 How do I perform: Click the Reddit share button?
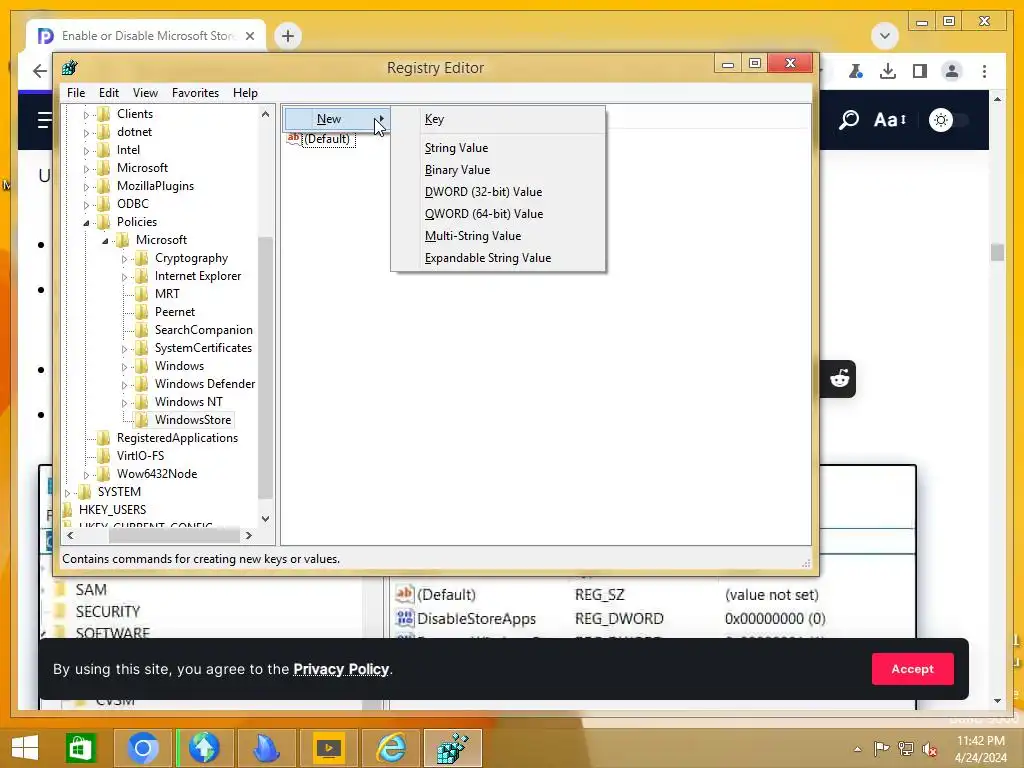coord(839,379)
